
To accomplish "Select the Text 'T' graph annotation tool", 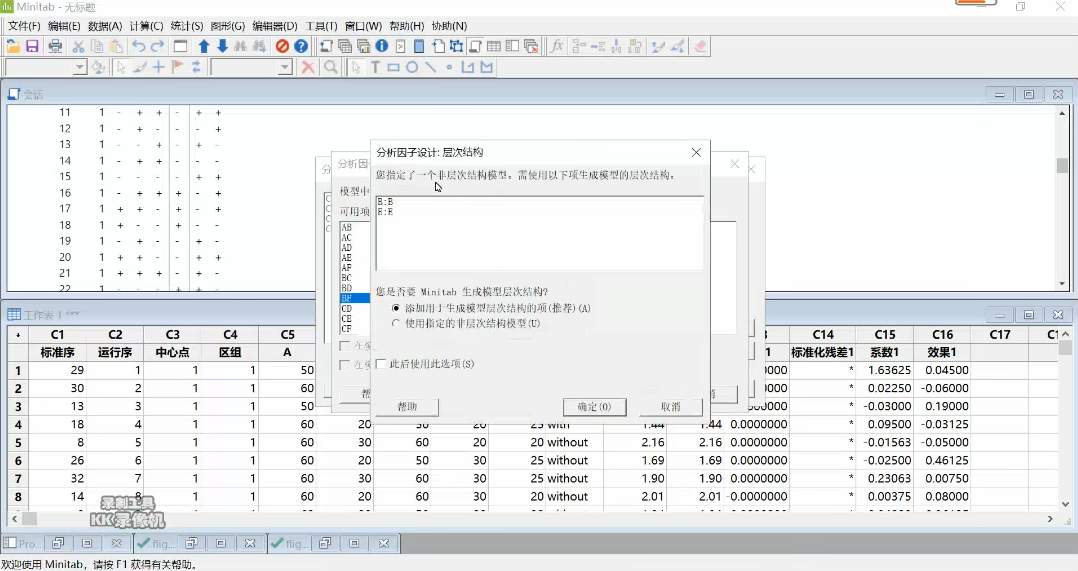I will 375,67.
